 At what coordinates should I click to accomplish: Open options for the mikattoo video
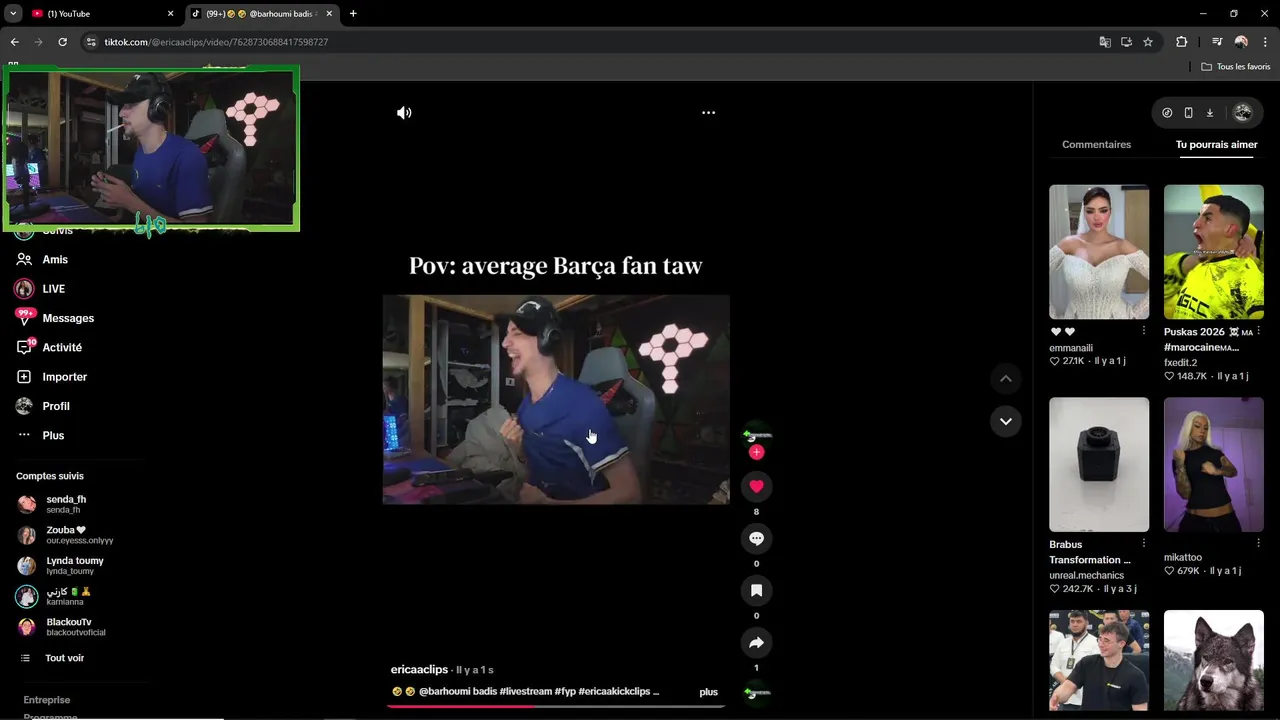(1258, 543)
